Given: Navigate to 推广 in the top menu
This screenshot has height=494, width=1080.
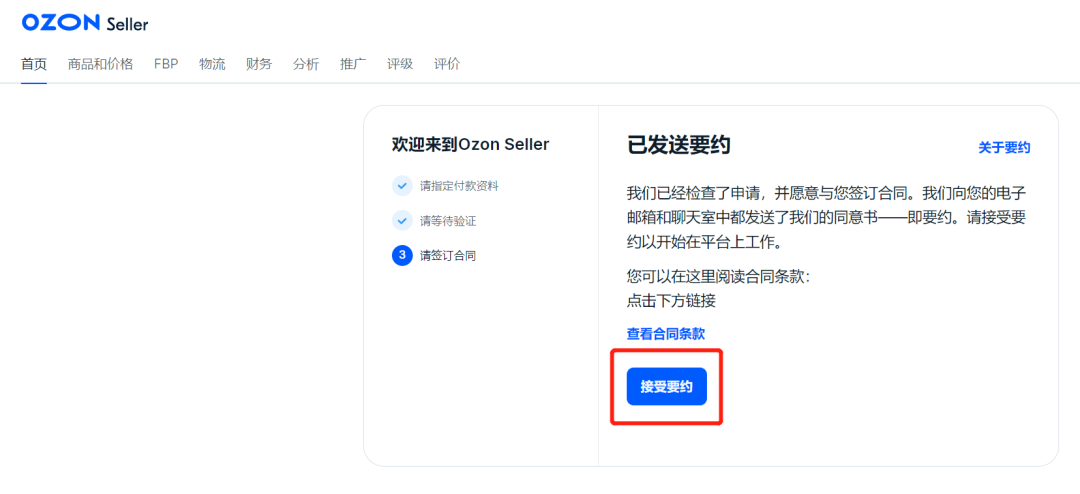Looking at the screenshot, I should click(x=353, y=64).
